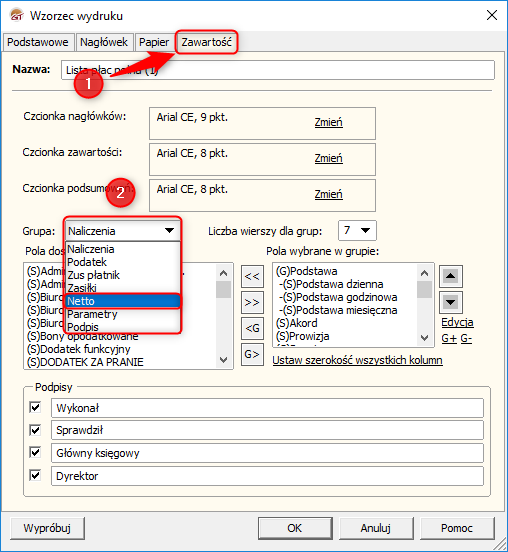Open Liczba wierszy dla grup dropdown
This screenshot has height=552, width=508.
(357, 231)
